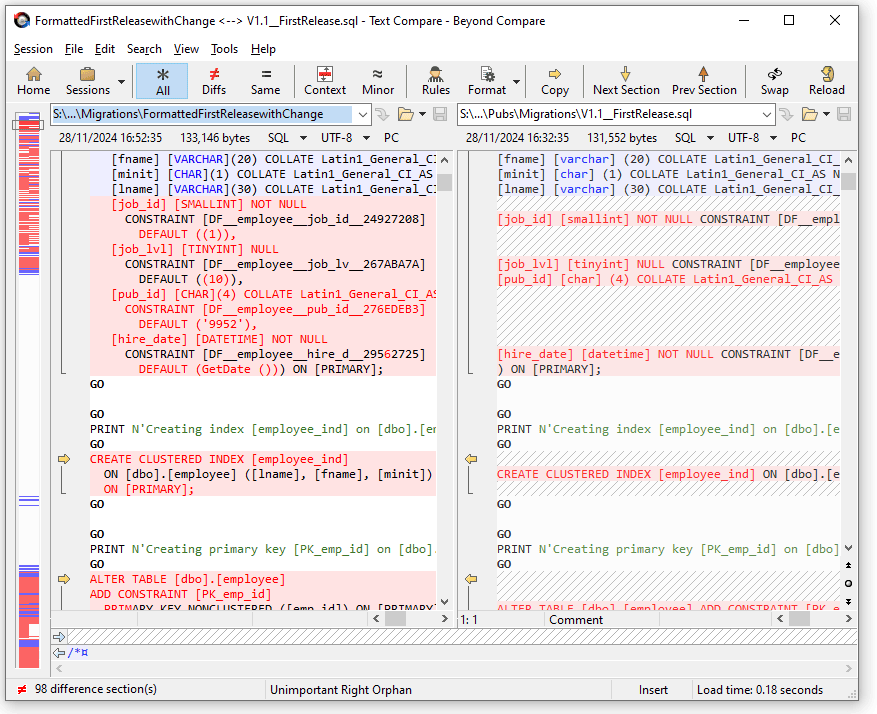Click the not-equal icon in the status bar
The image size is (877, 714).
(x=22, y=690)
